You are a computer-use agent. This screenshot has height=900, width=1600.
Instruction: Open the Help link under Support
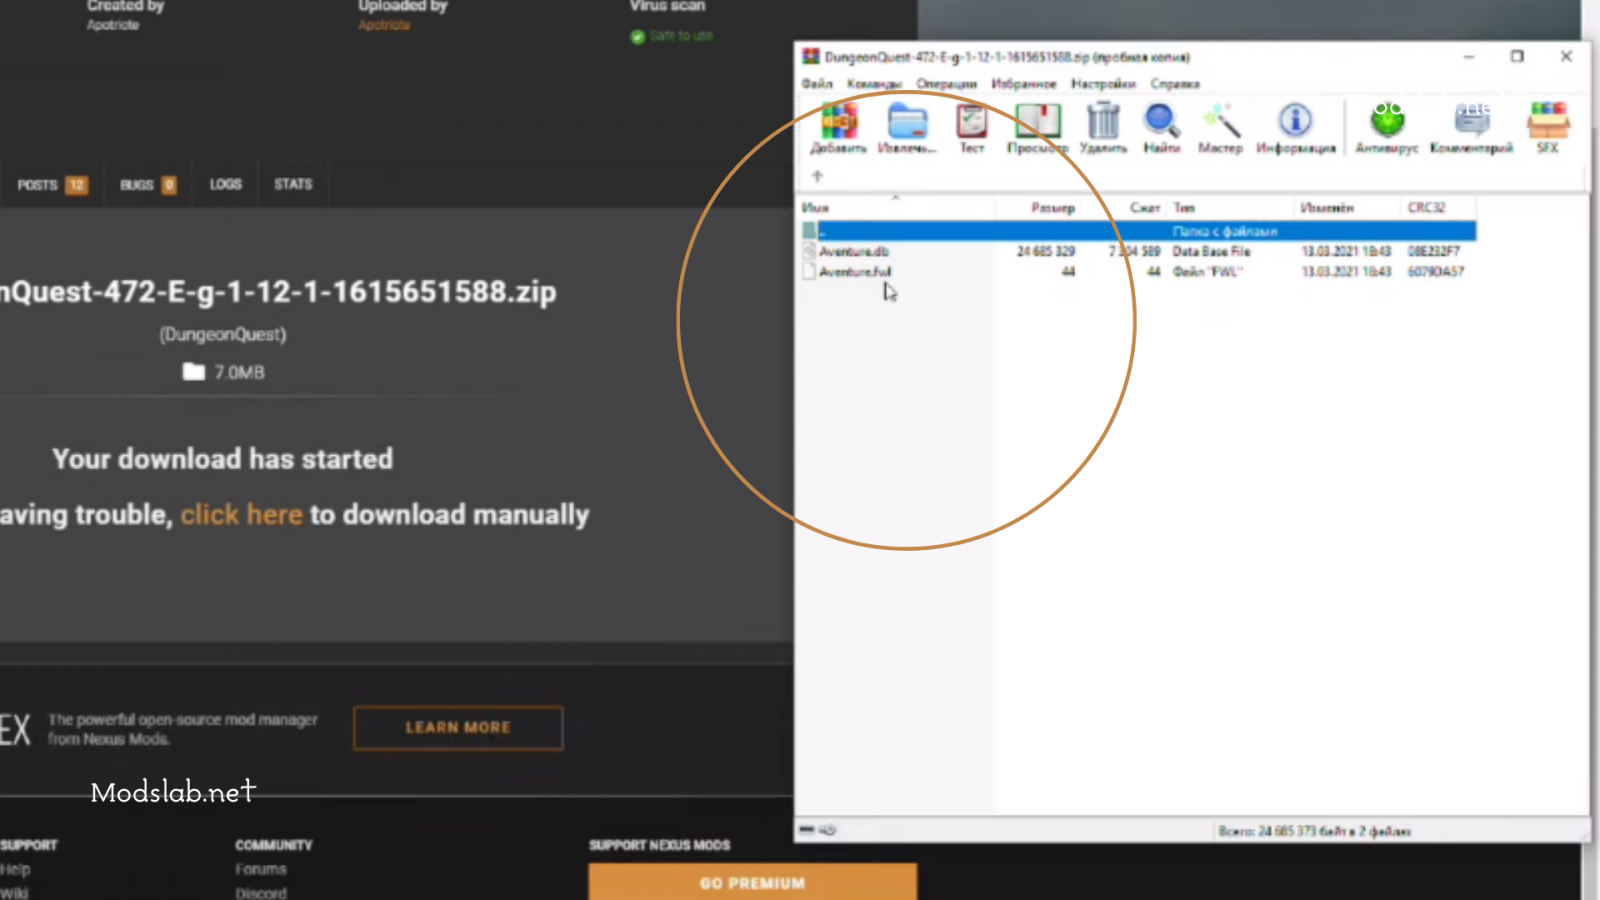pos(15,869)
